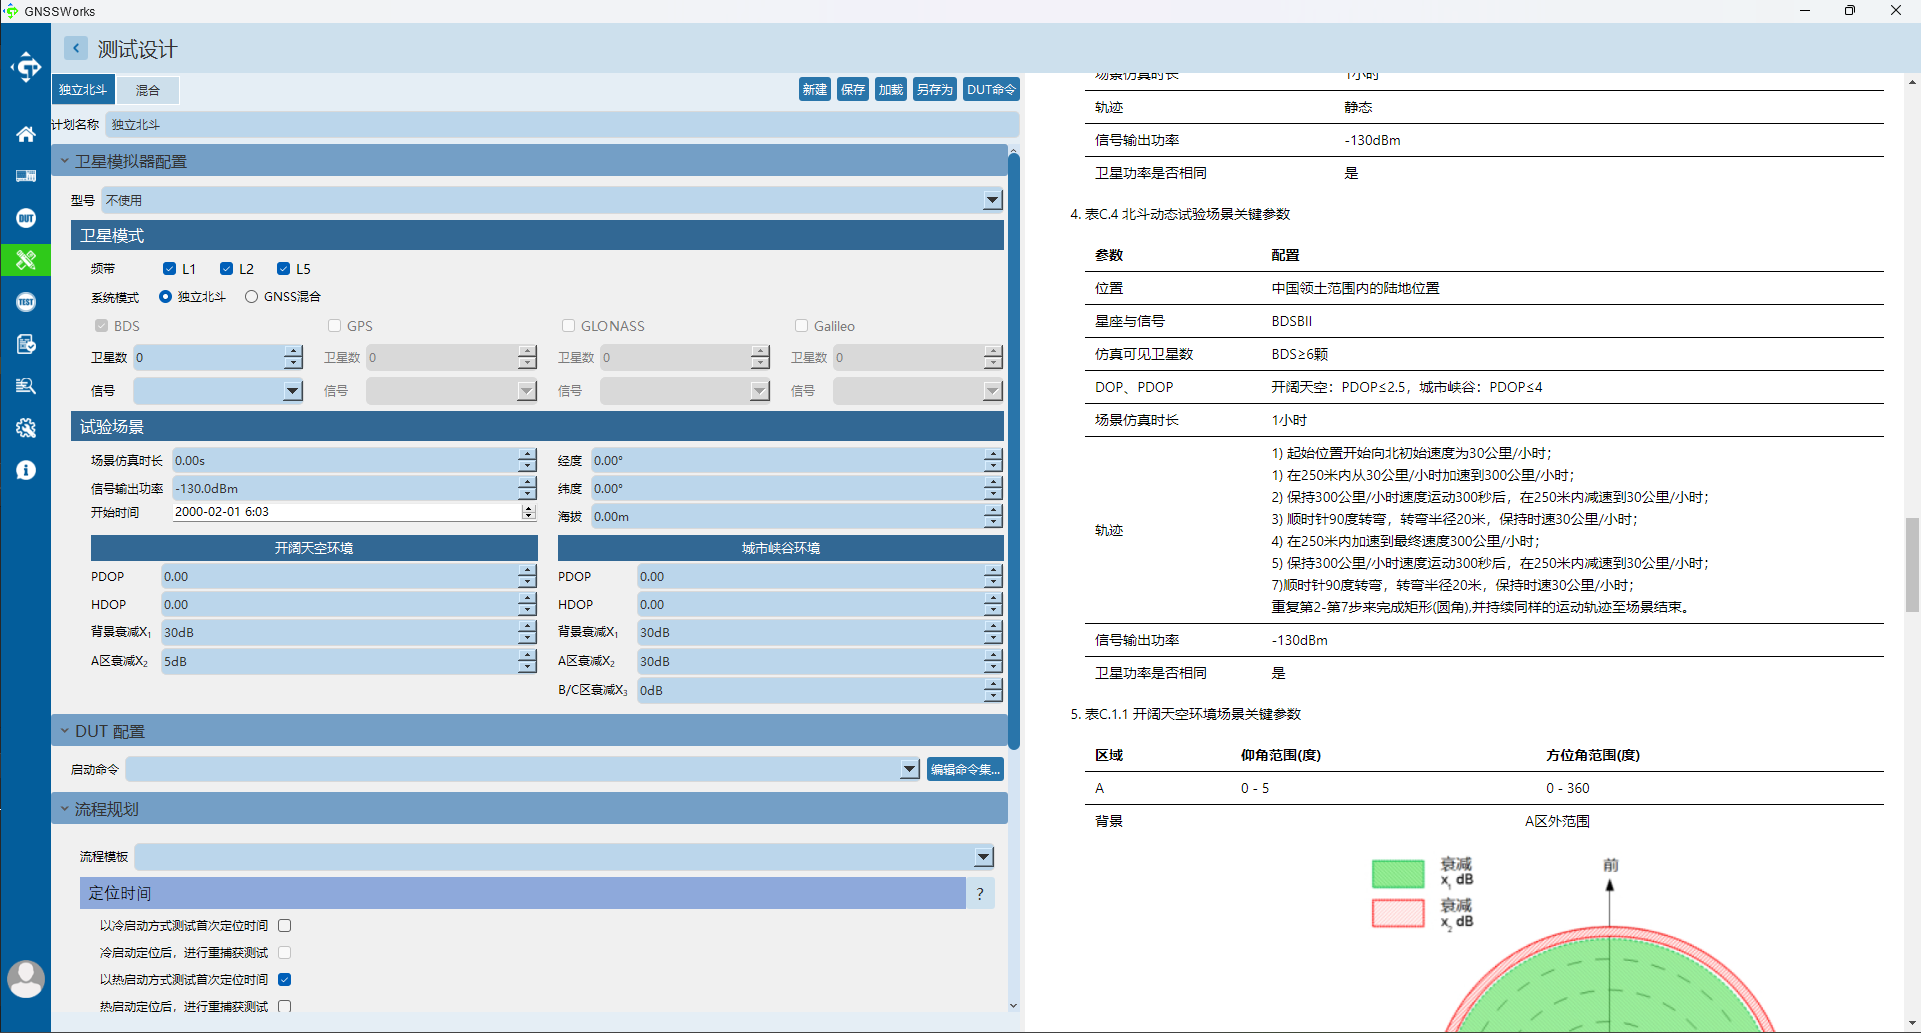Open the search results icon in sidebar

26,386
